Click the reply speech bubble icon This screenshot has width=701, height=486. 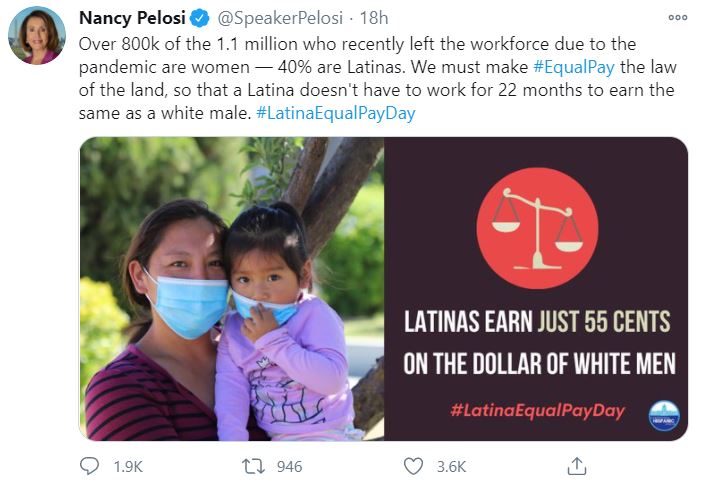click(90, 466)
